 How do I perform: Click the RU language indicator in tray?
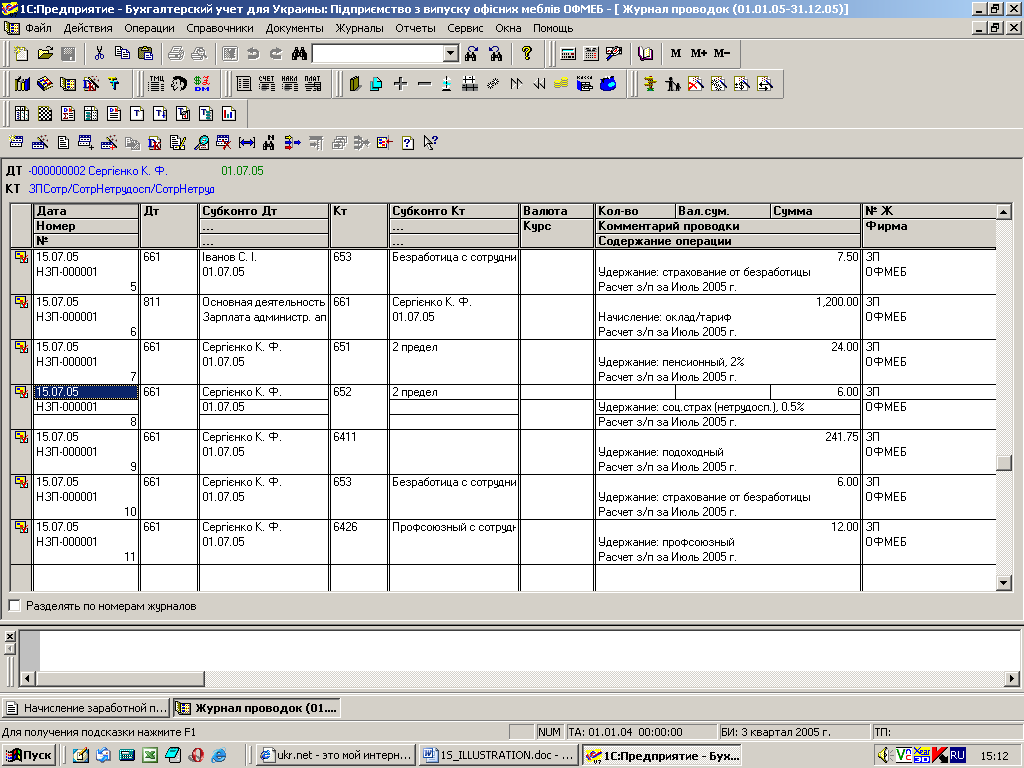(957, 755)
